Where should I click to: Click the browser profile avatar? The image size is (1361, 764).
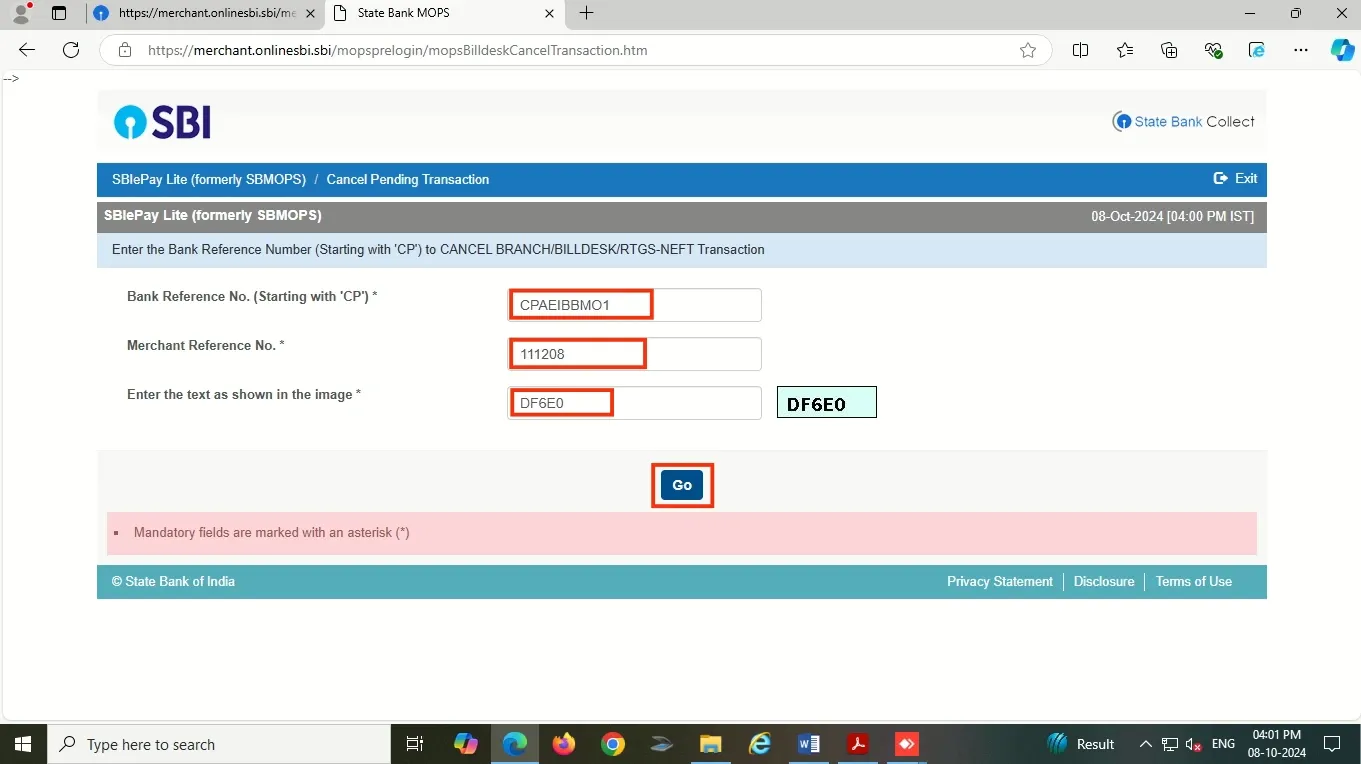21,13
